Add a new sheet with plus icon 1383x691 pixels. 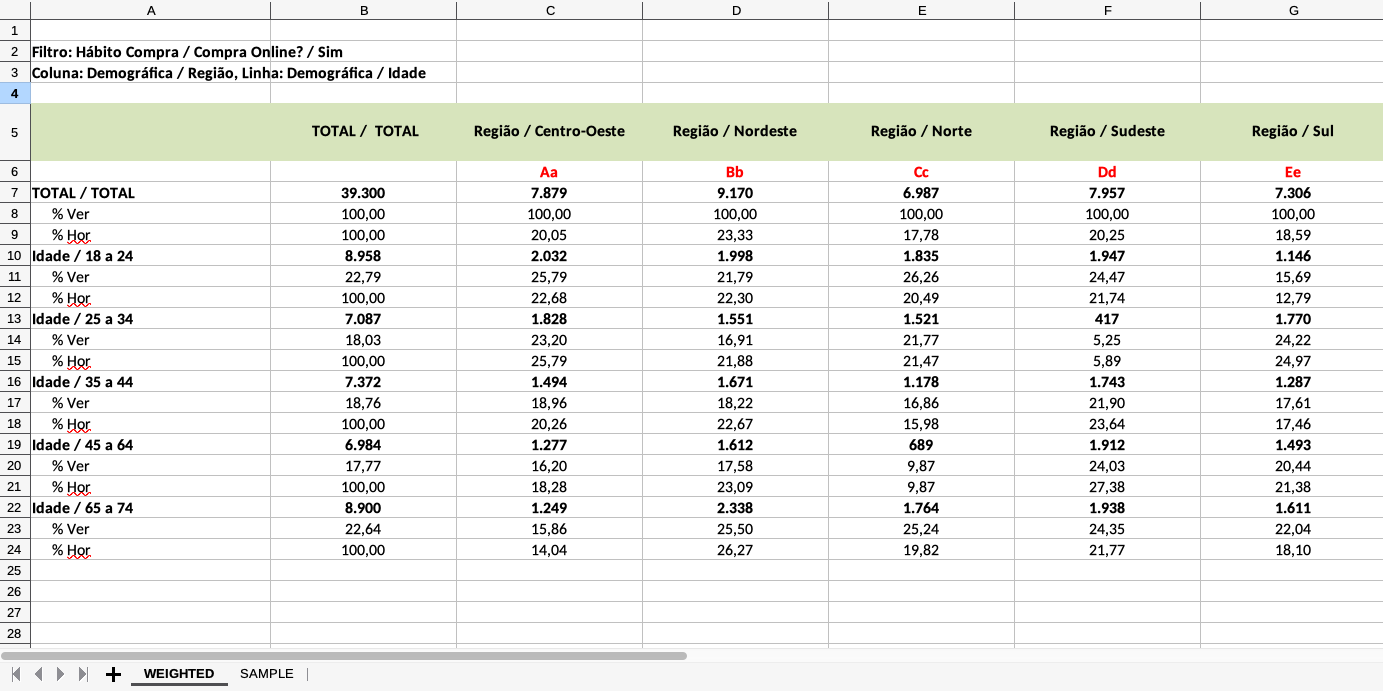(x=113, y=674)
